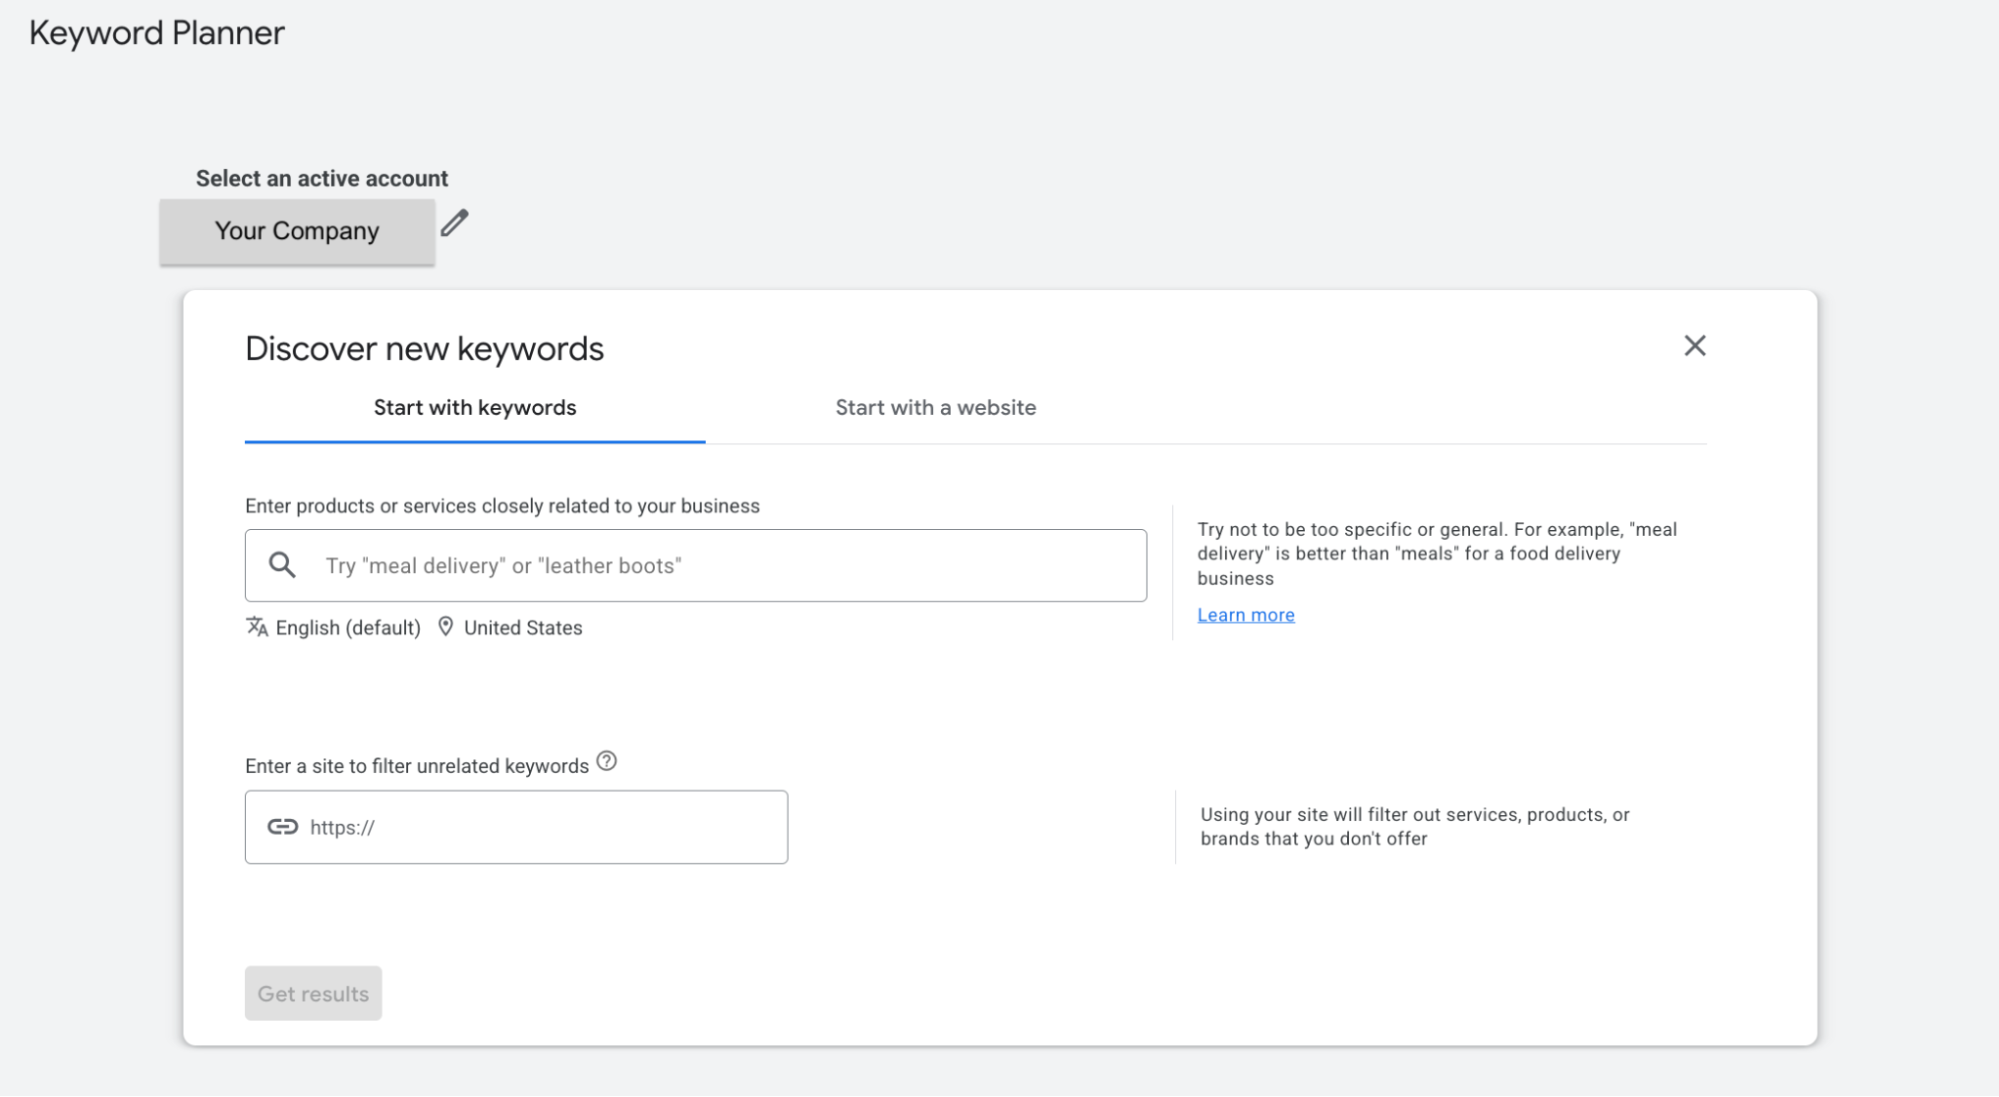This screenshot has height=1097, width=1999.
Task: Change the United States location setting
Action: click(x=522, y=628)
